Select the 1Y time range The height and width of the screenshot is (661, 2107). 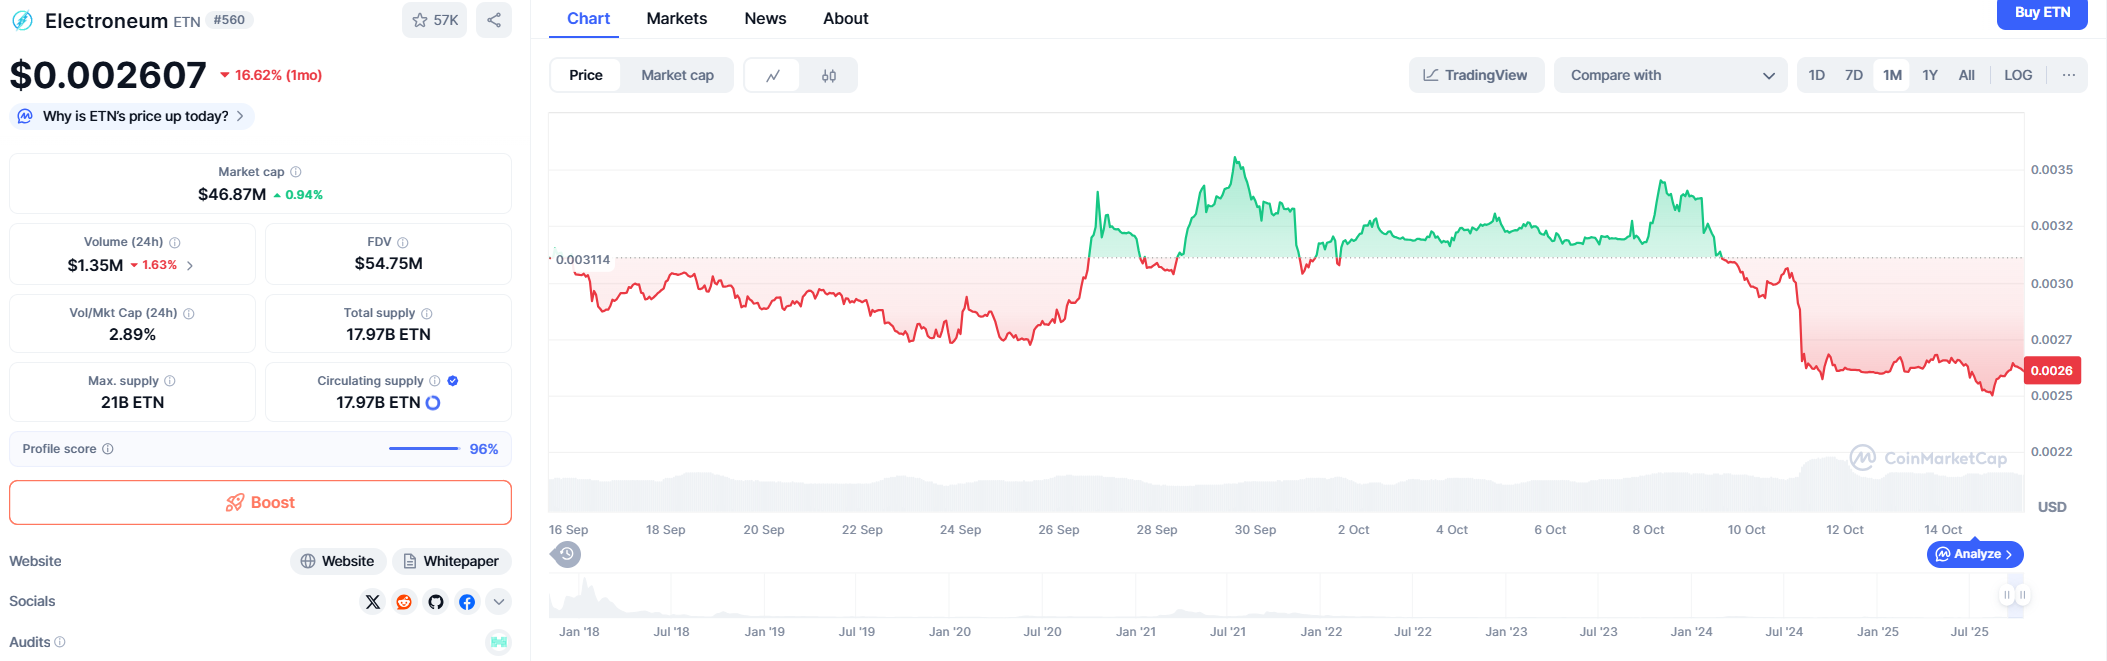coord(1930,75)
